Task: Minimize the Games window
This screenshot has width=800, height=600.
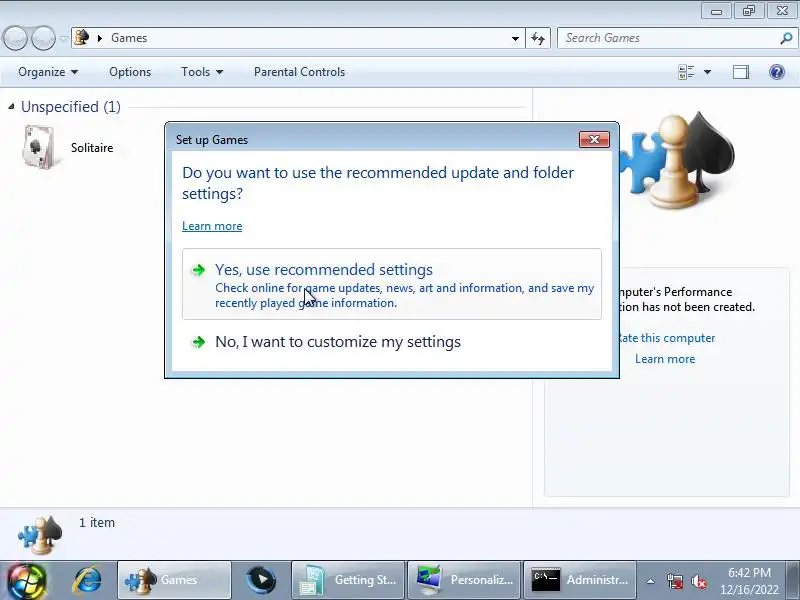Action: point(716,10)
